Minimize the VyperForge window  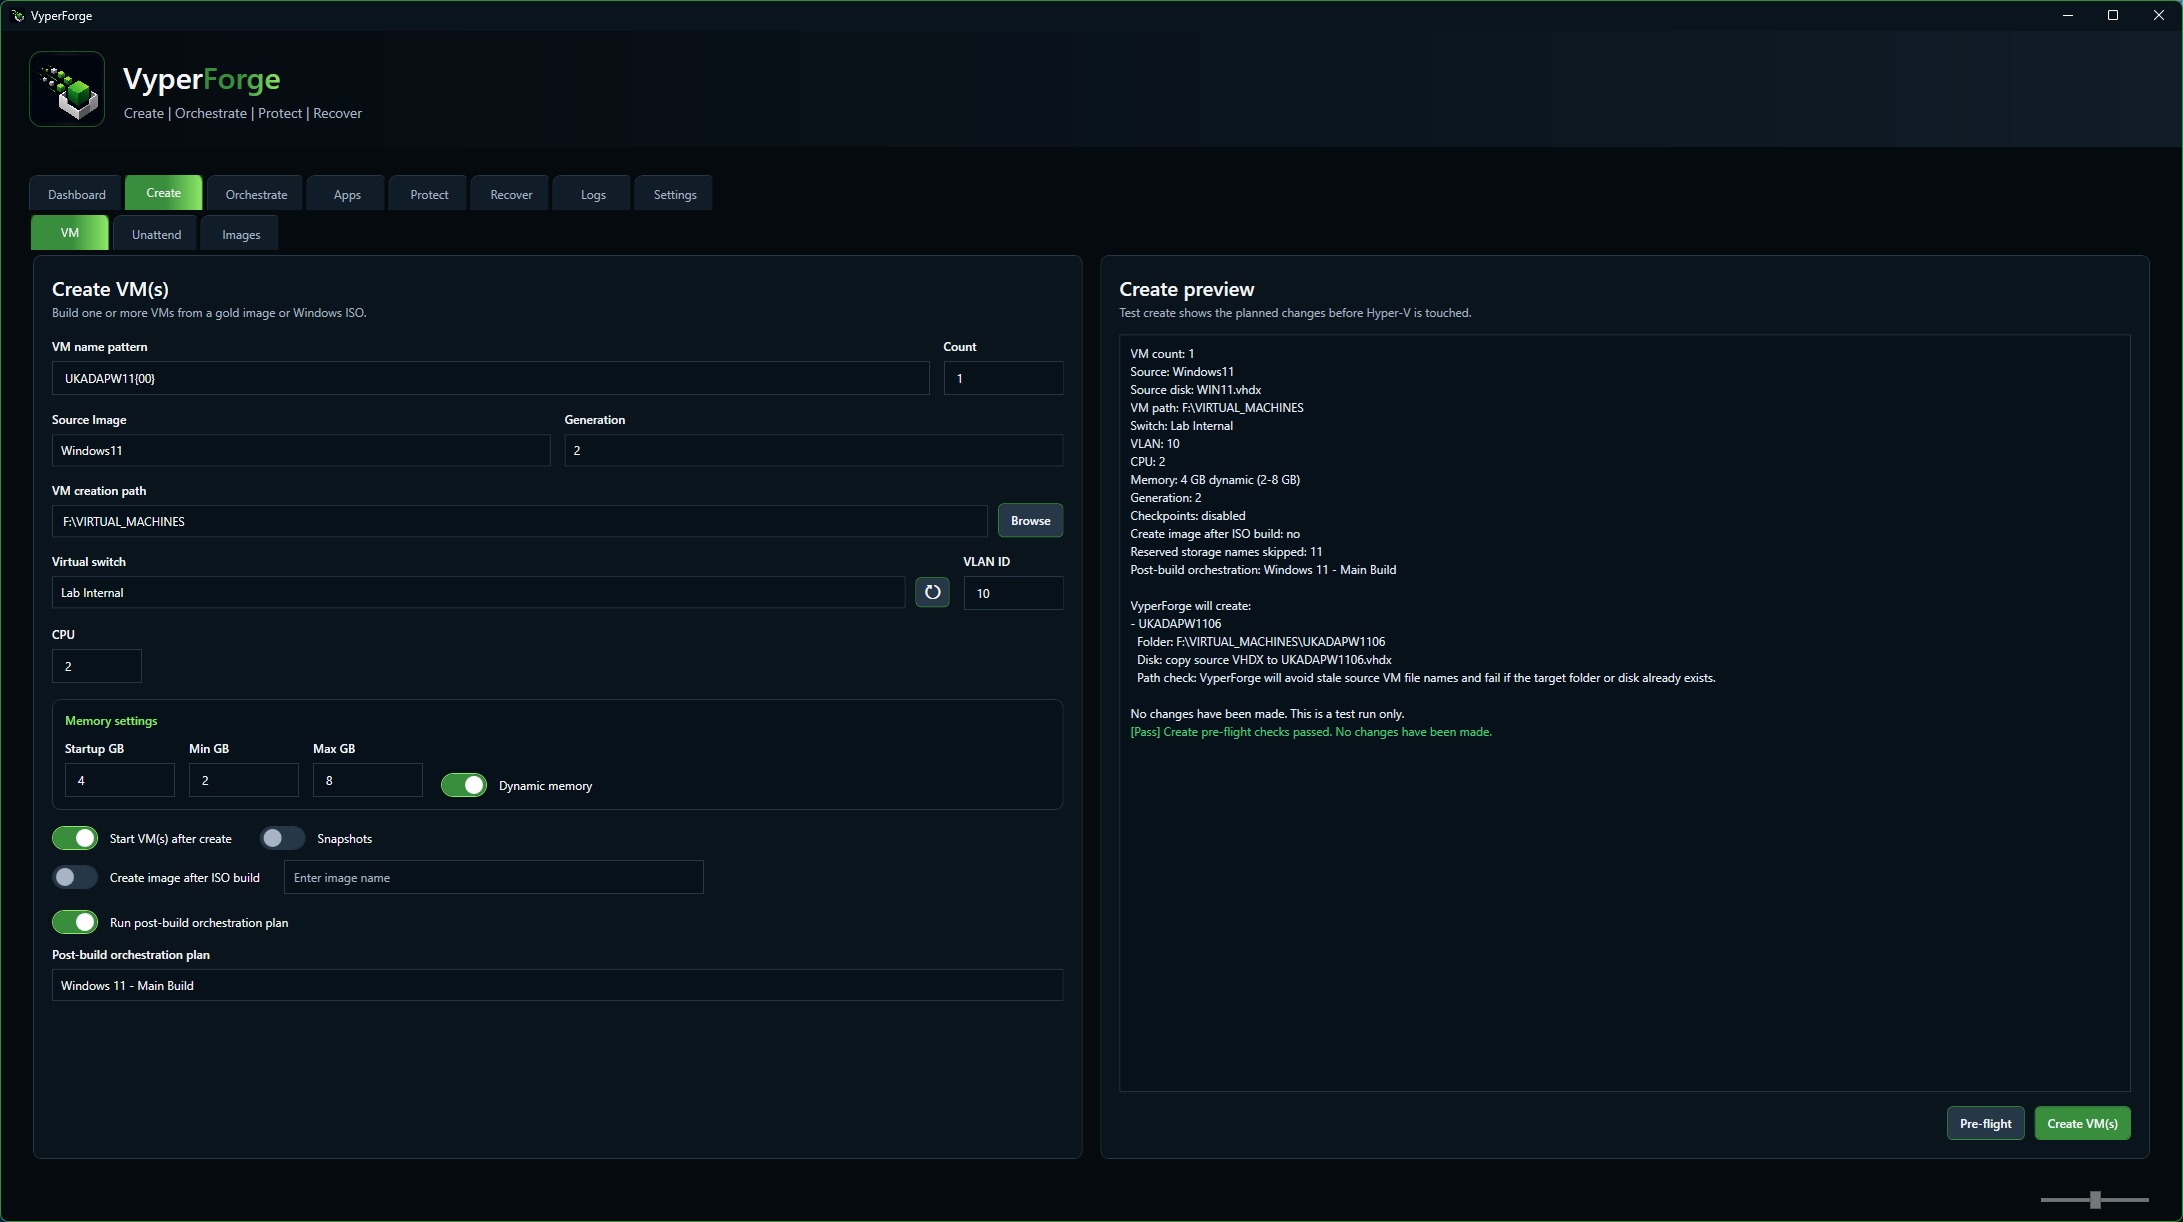click(2068, 15)
